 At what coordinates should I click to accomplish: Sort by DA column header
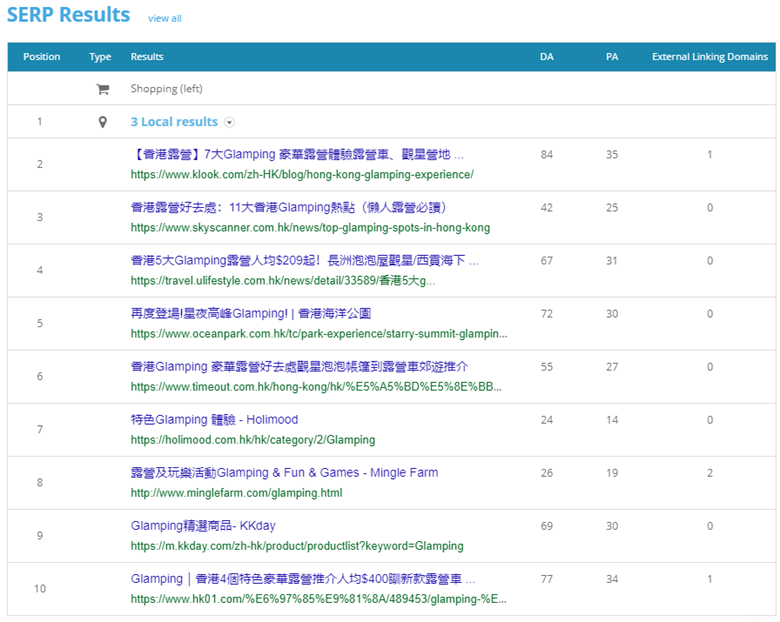[546, 57]
